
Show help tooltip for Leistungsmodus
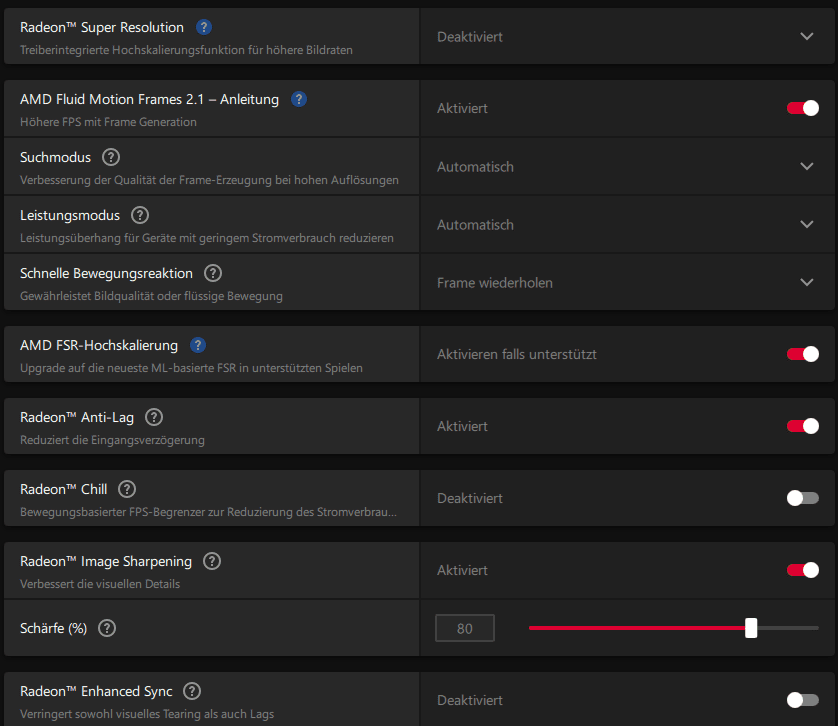pos(140,215)
